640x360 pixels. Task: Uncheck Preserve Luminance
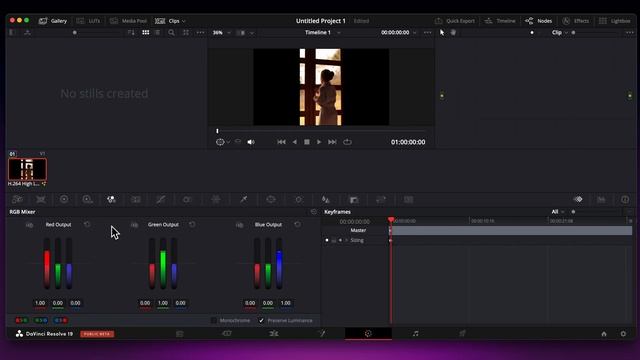pos(261,320)
